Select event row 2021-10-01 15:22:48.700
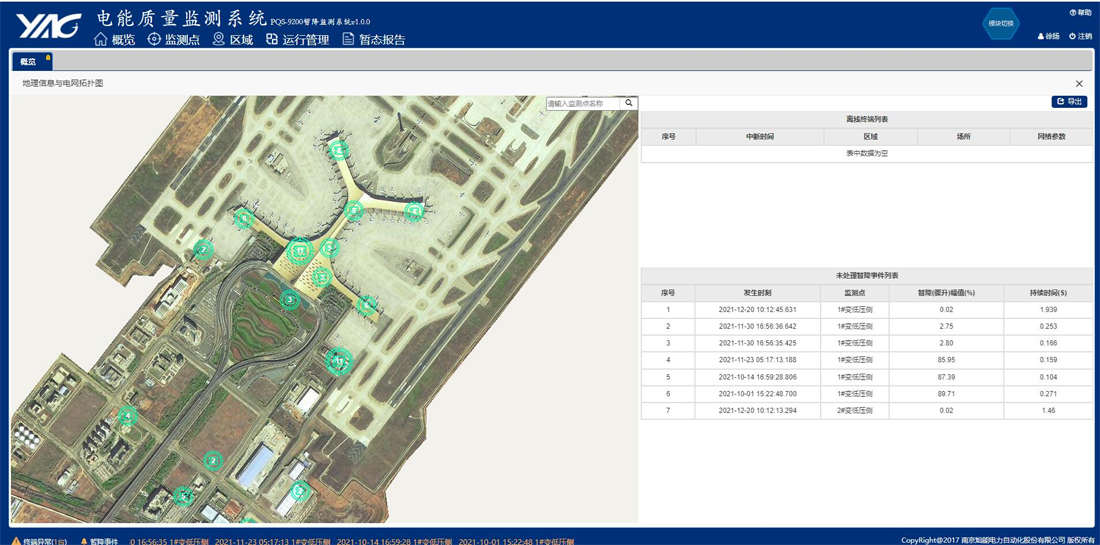Viewport: 1100px width, 545px height. [866, 393]
